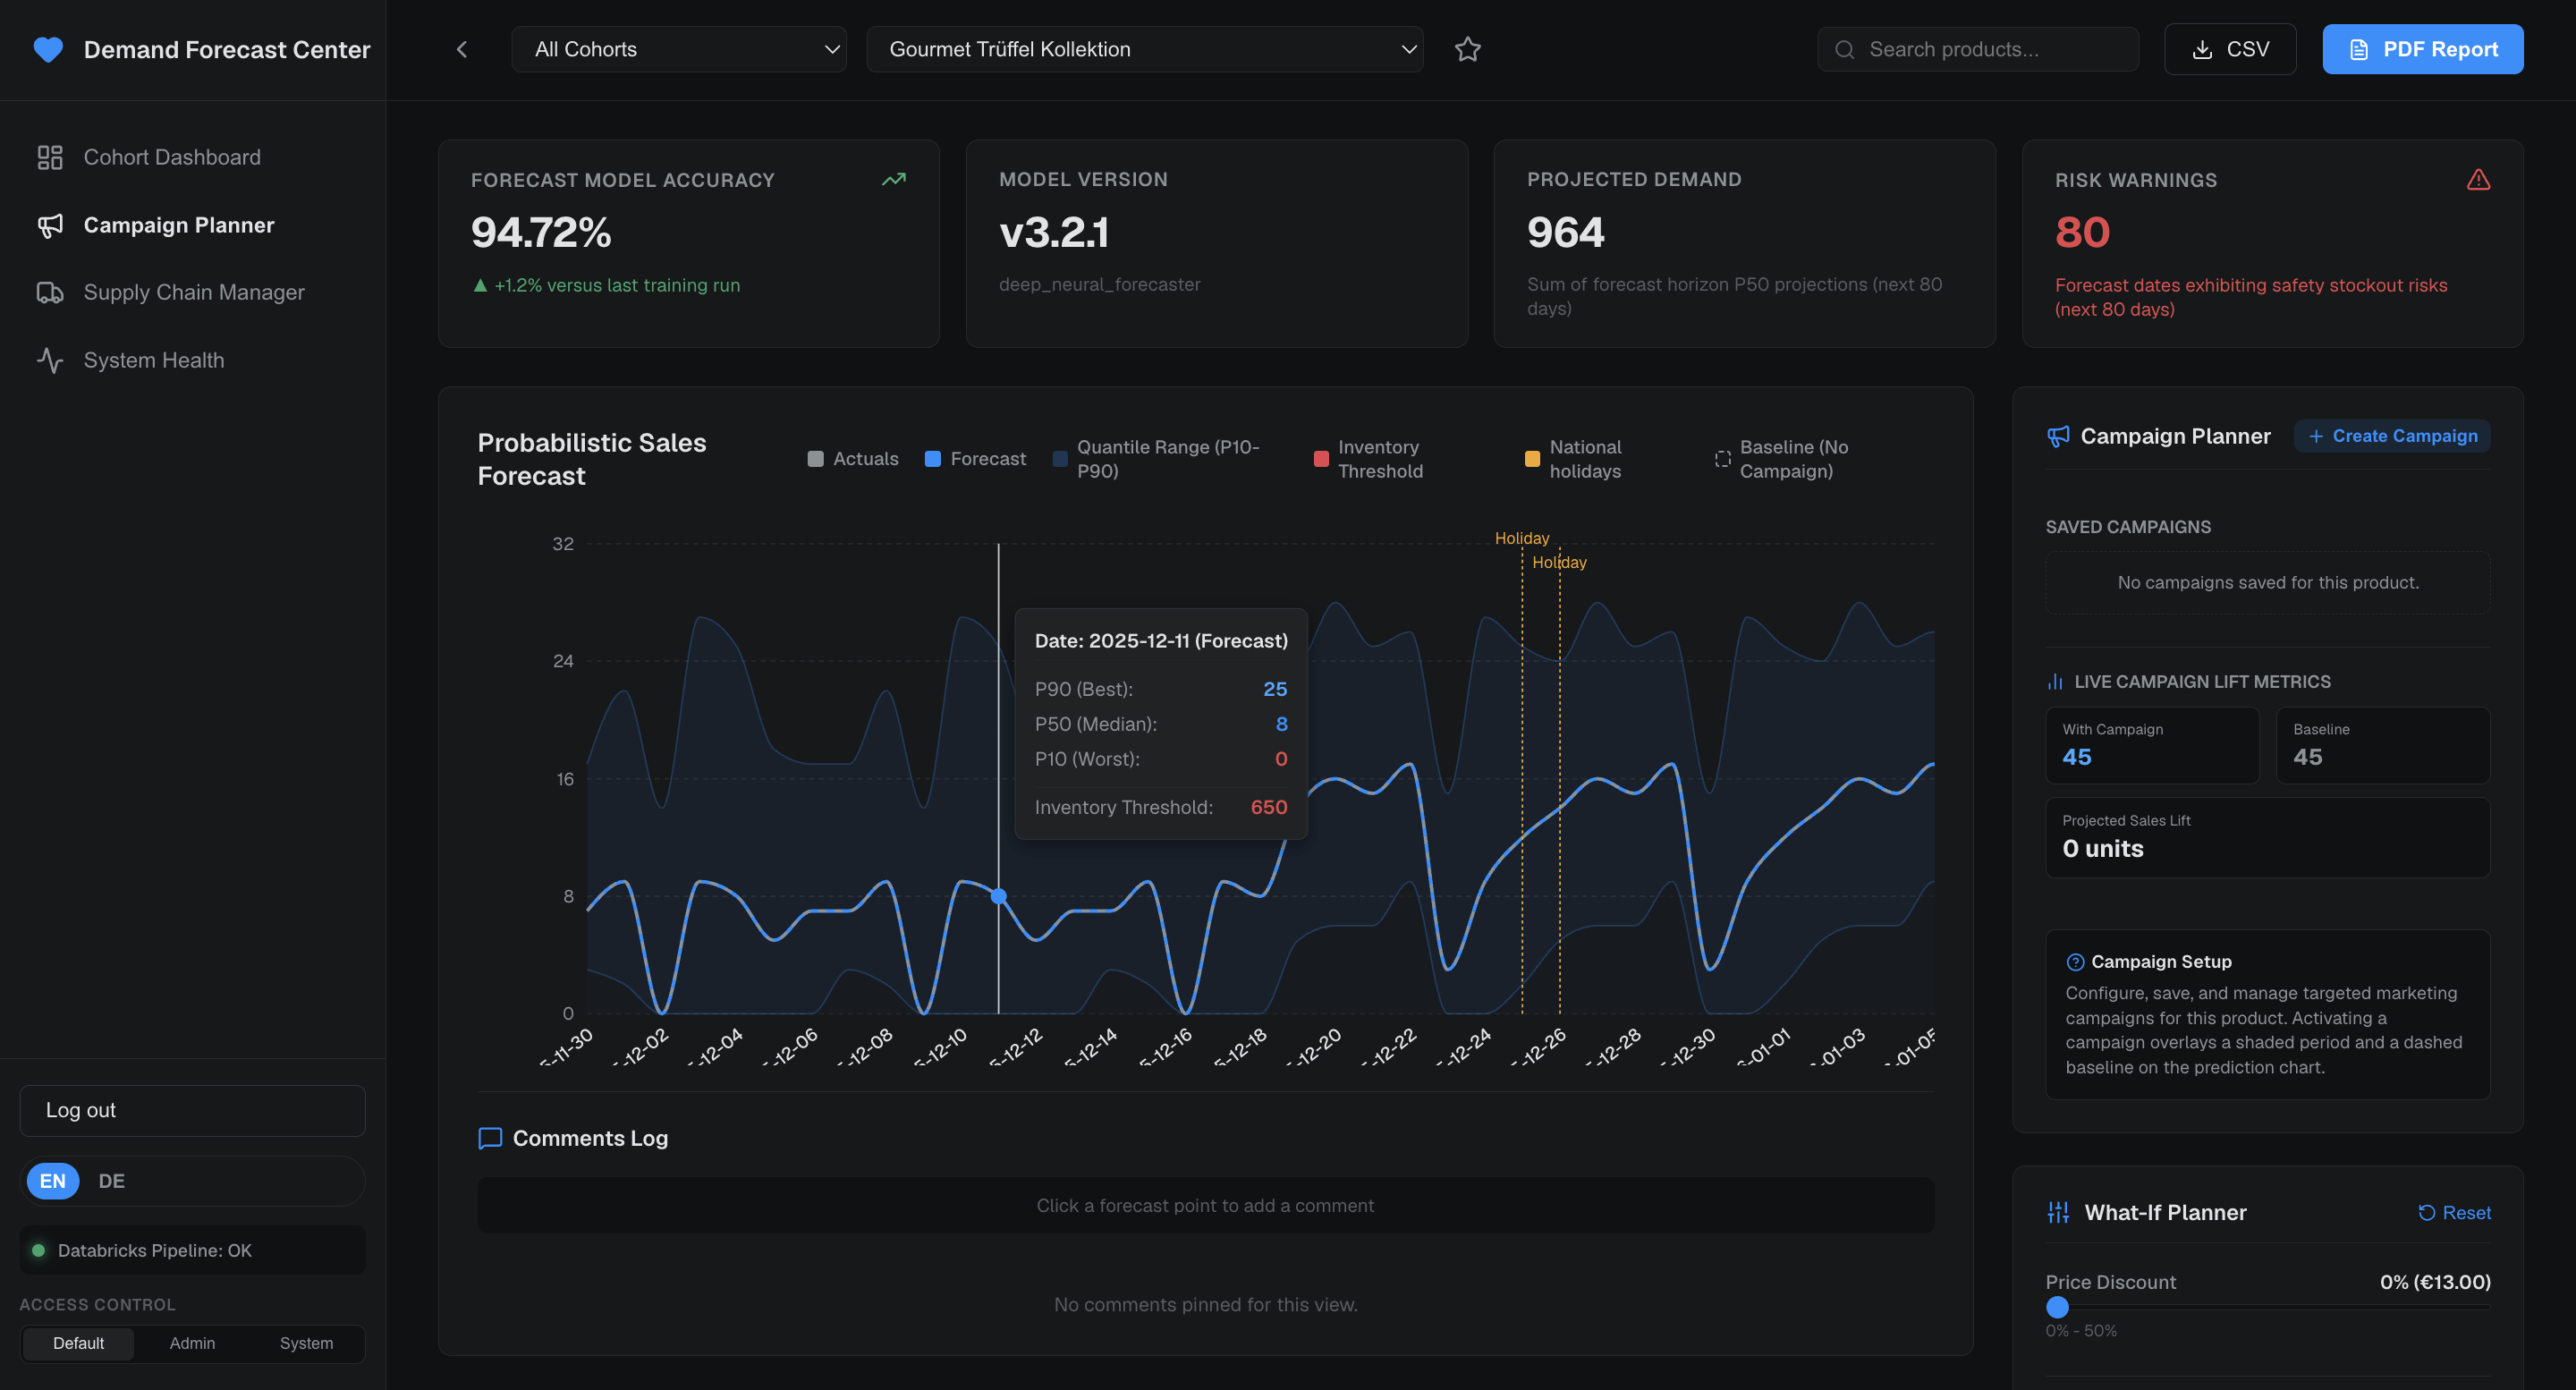Click the second Holiday marker label

click(1559, 562)
